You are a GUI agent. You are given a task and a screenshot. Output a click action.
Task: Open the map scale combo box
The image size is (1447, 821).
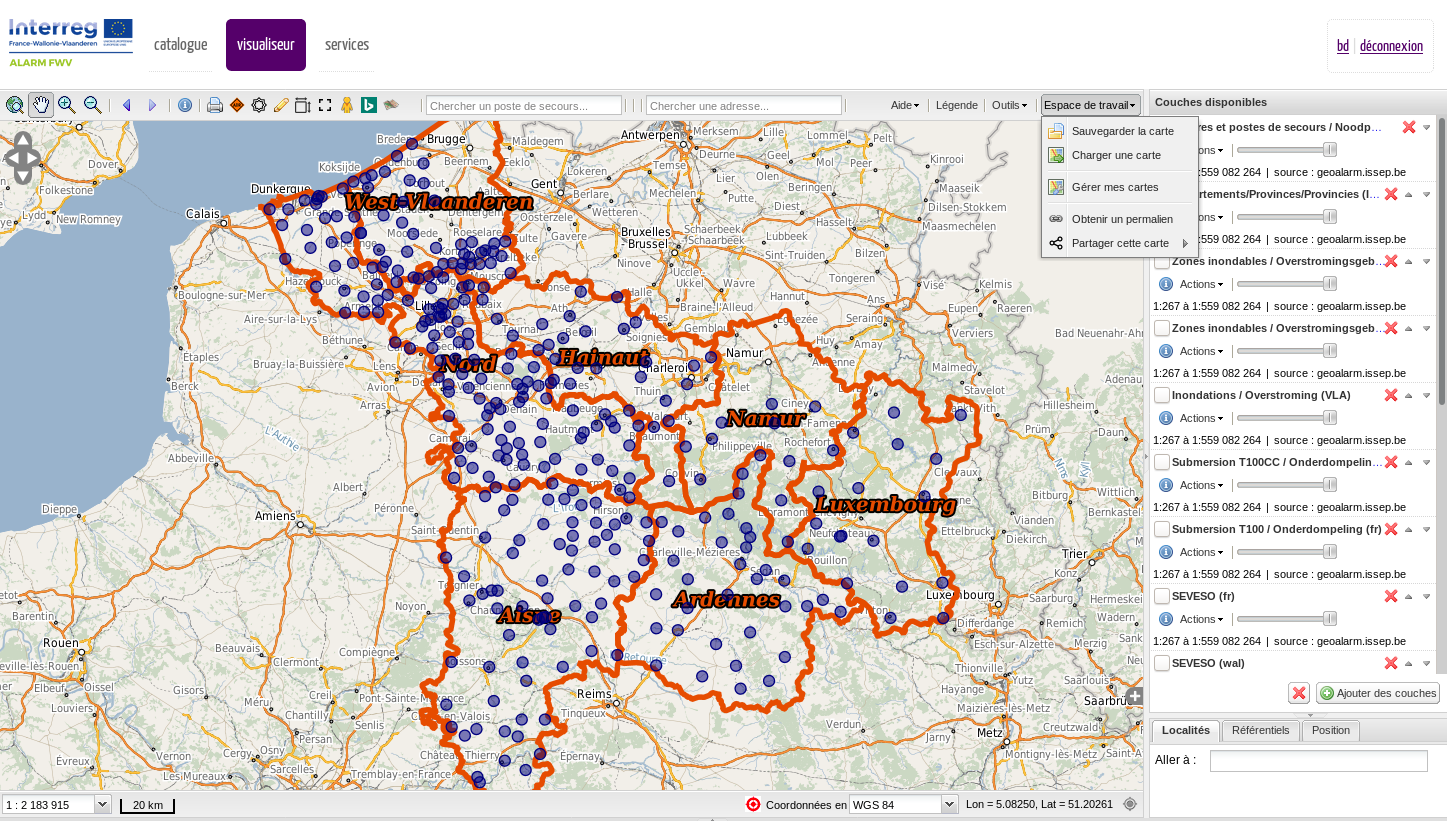coord(102,805)
